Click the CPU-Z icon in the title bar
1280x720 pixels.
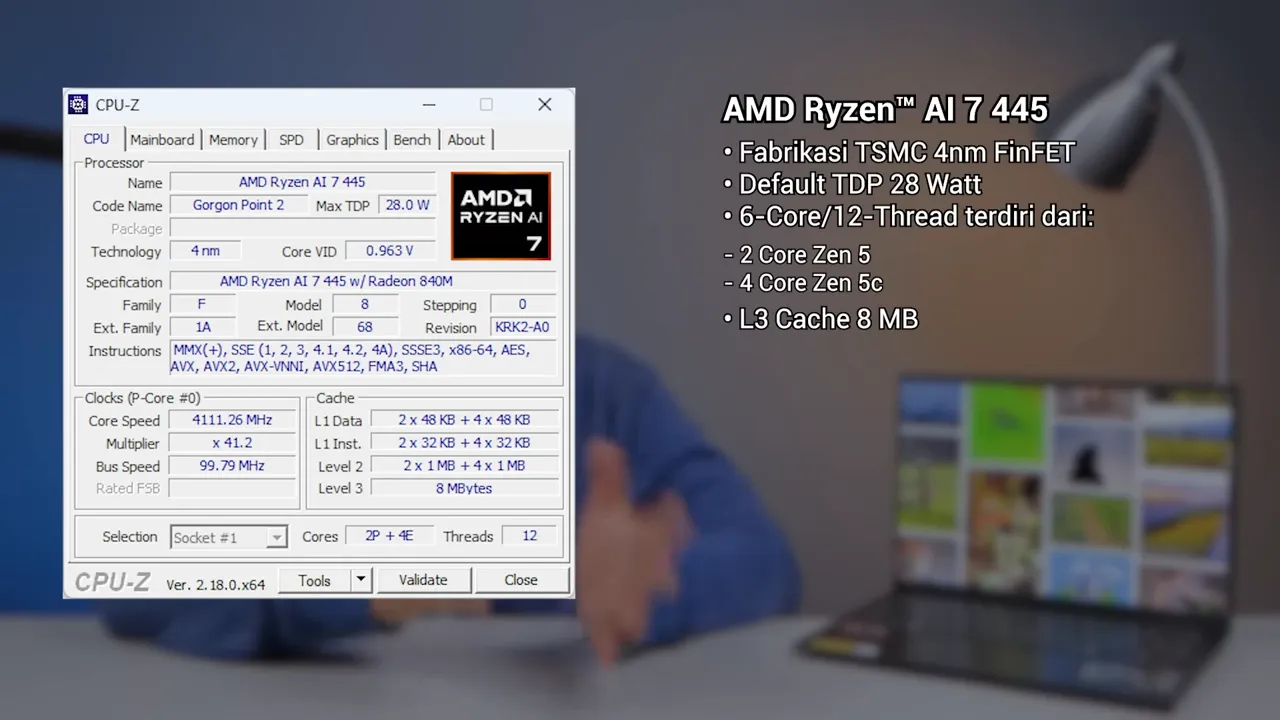point(78,104)
